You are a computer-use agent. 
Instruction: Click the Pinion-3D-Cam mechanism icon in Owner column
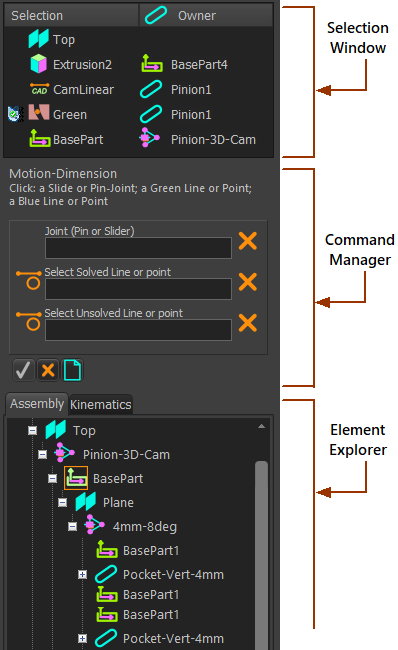[x=150, y=138]
